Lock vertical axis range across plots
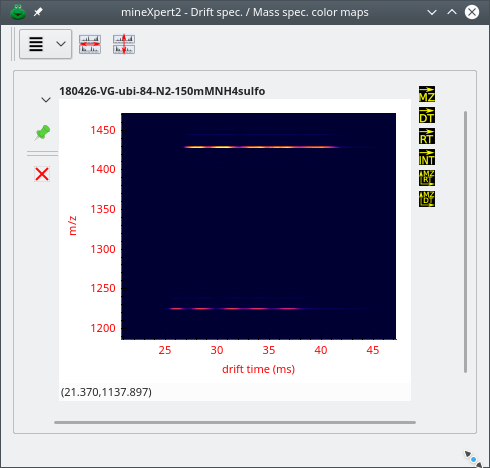 coord(124,44)
